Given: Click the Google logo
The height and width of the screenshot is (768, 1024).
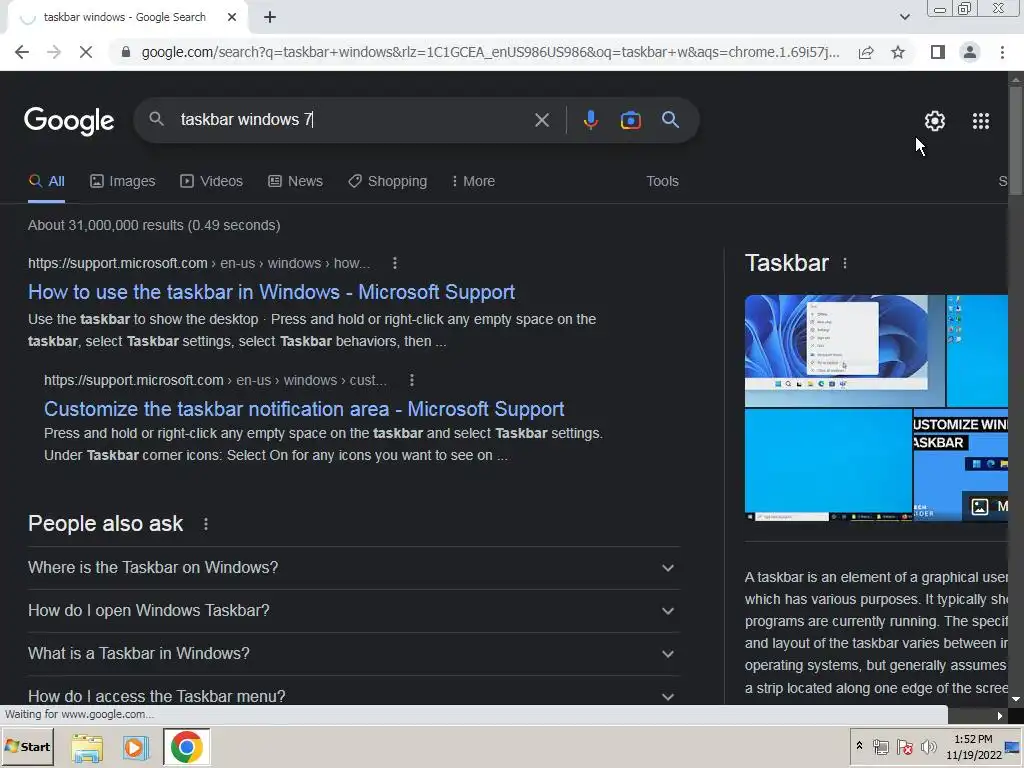Looking at the screenshot, I should tap(69, 121).
